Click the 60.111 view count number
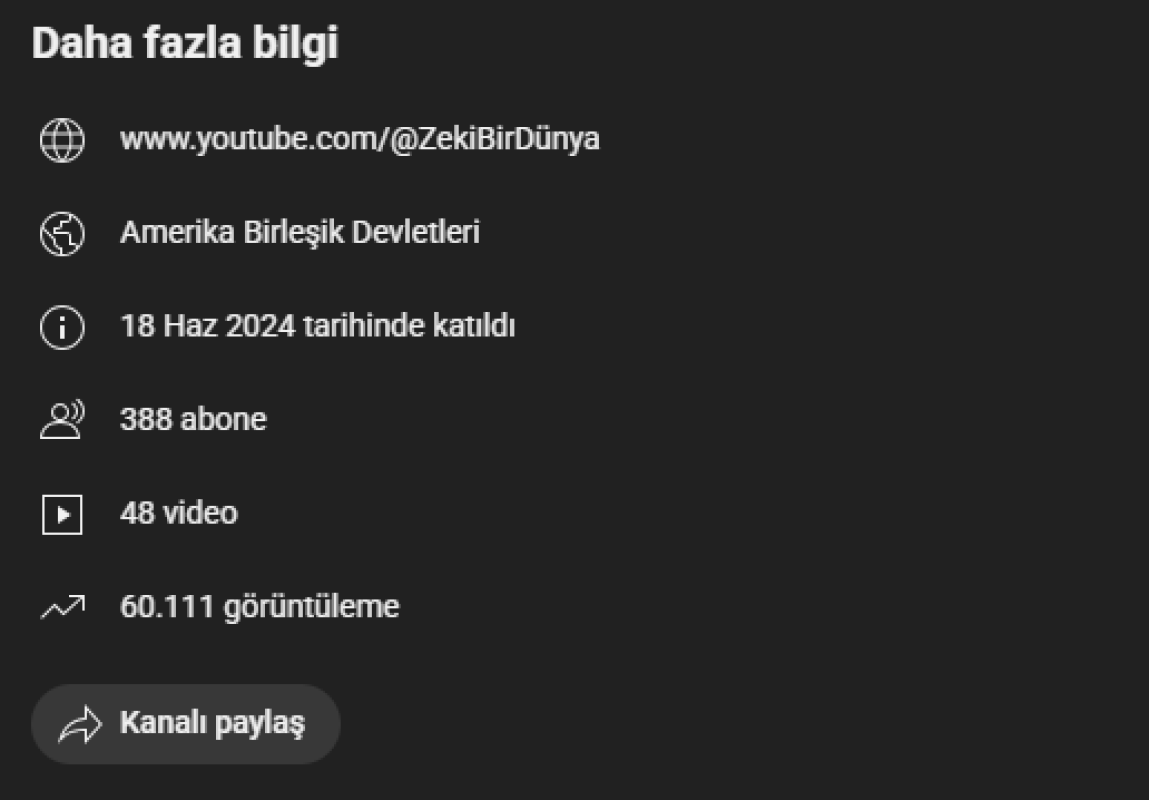The image size is (1149, 800). [167, 607]
